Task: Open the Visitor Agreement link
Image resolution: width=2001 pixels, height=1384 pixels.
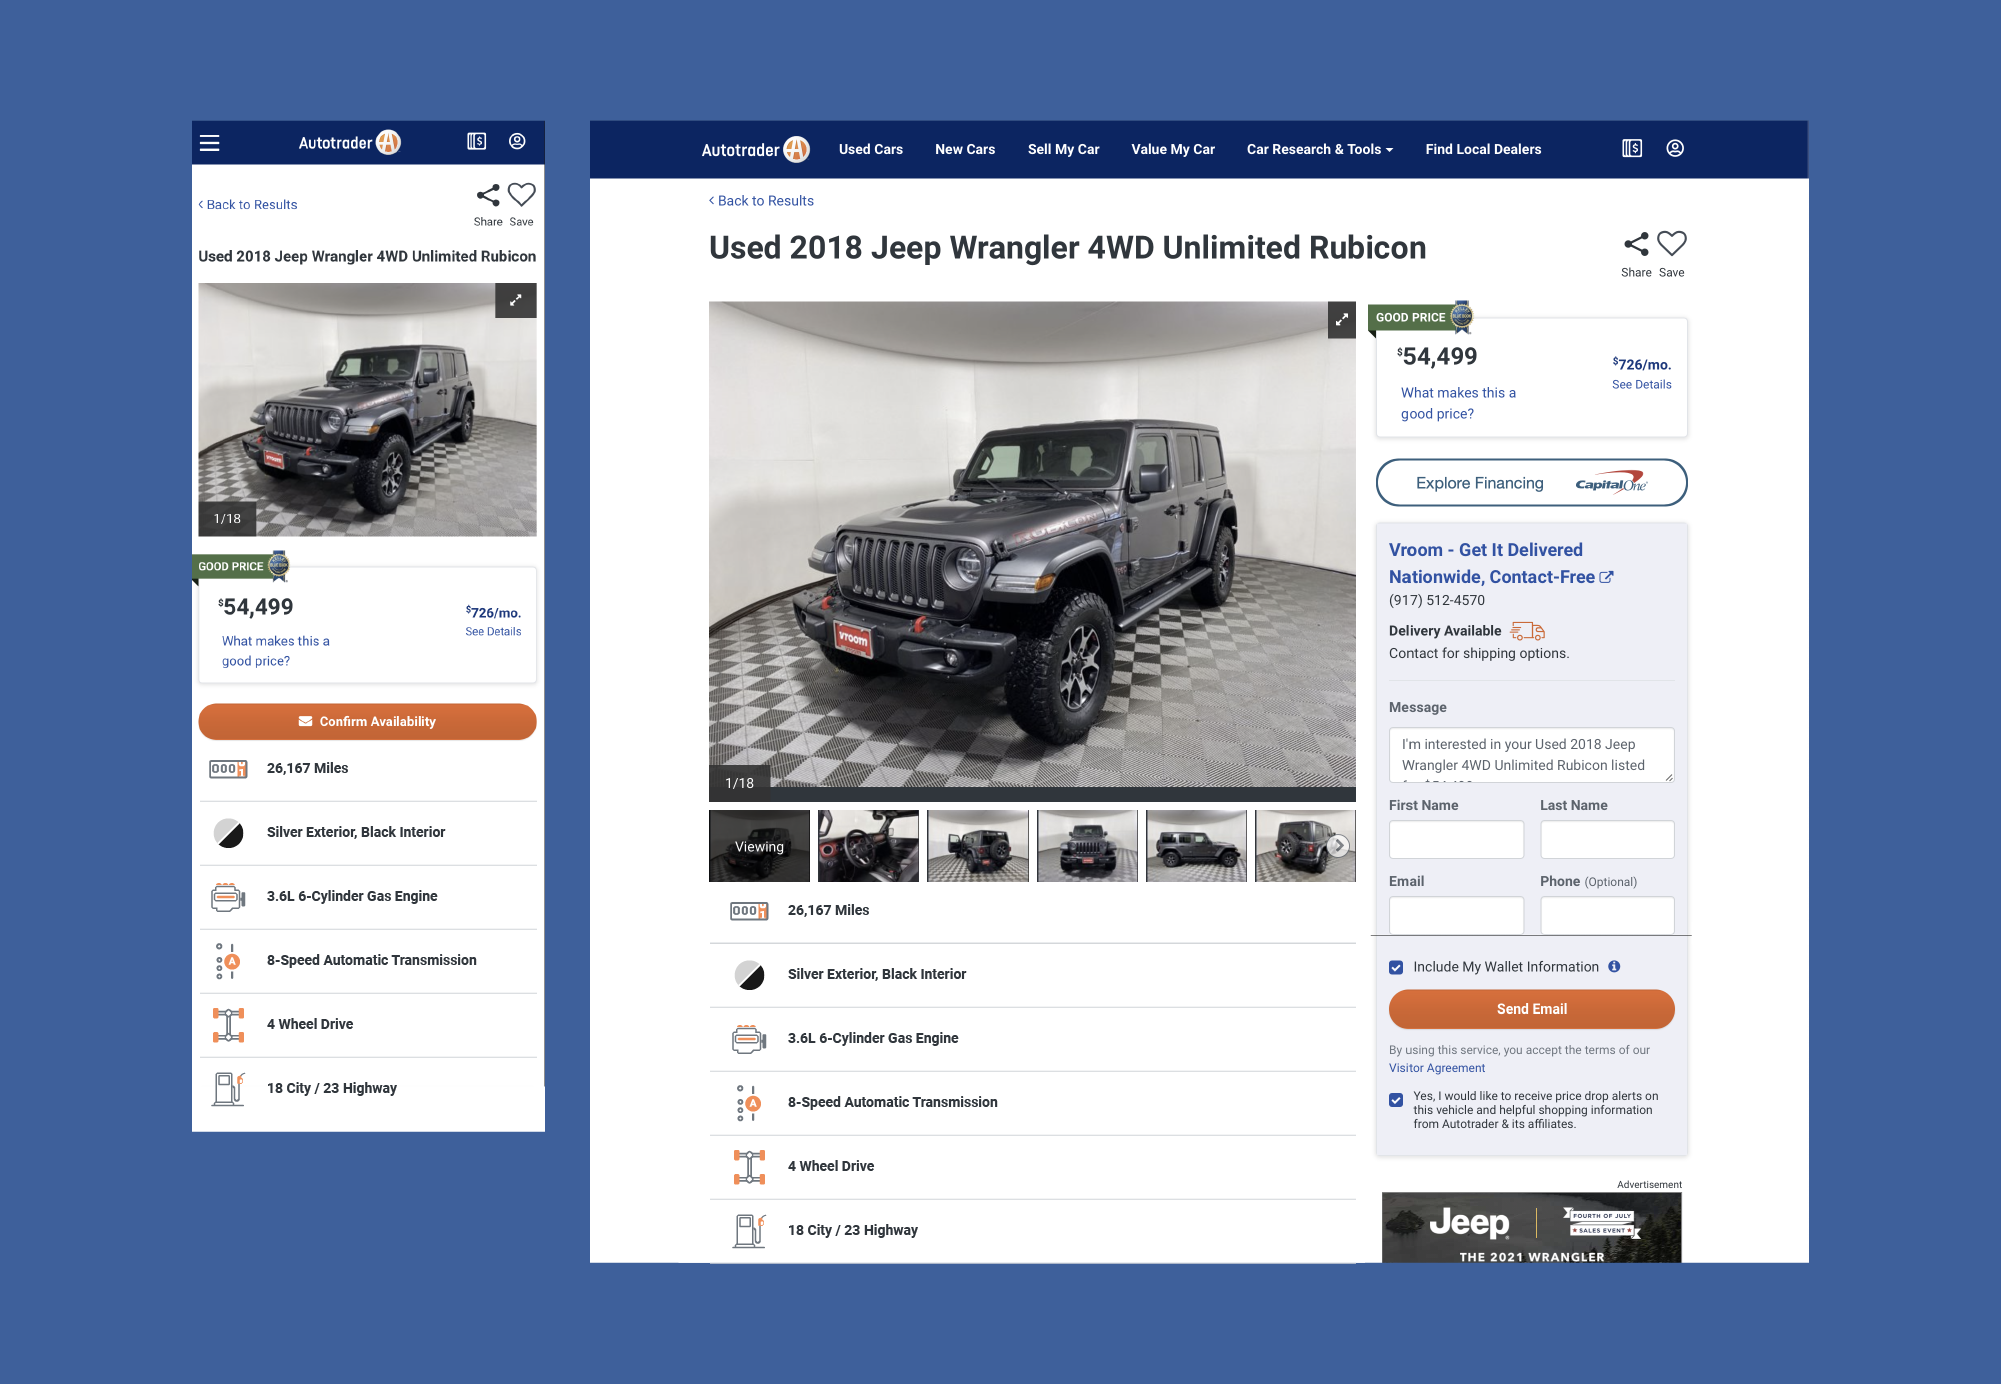Action: click(1436, 1068)
